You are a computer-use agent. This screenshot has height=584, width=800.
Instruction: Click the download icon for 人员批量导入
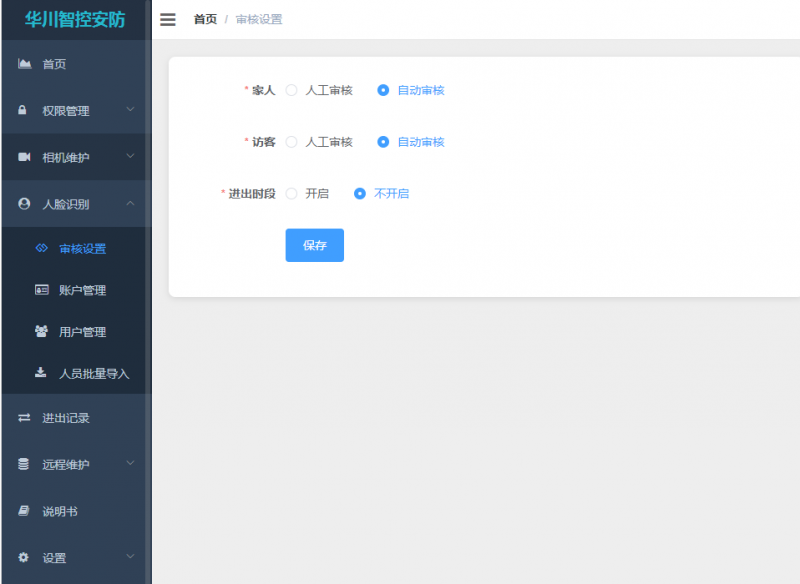(41, 373)
